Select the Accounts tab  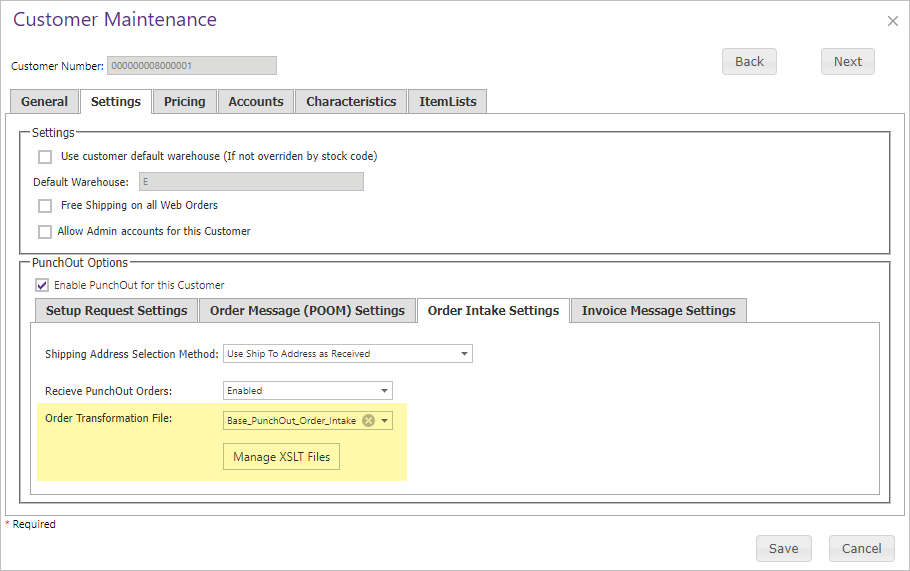tap(256, 102)
